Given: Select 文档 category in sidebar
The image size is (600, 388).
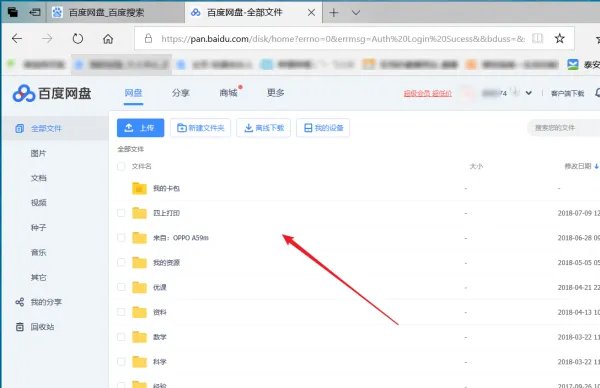Looking at the screenshot, I should 38,178.
